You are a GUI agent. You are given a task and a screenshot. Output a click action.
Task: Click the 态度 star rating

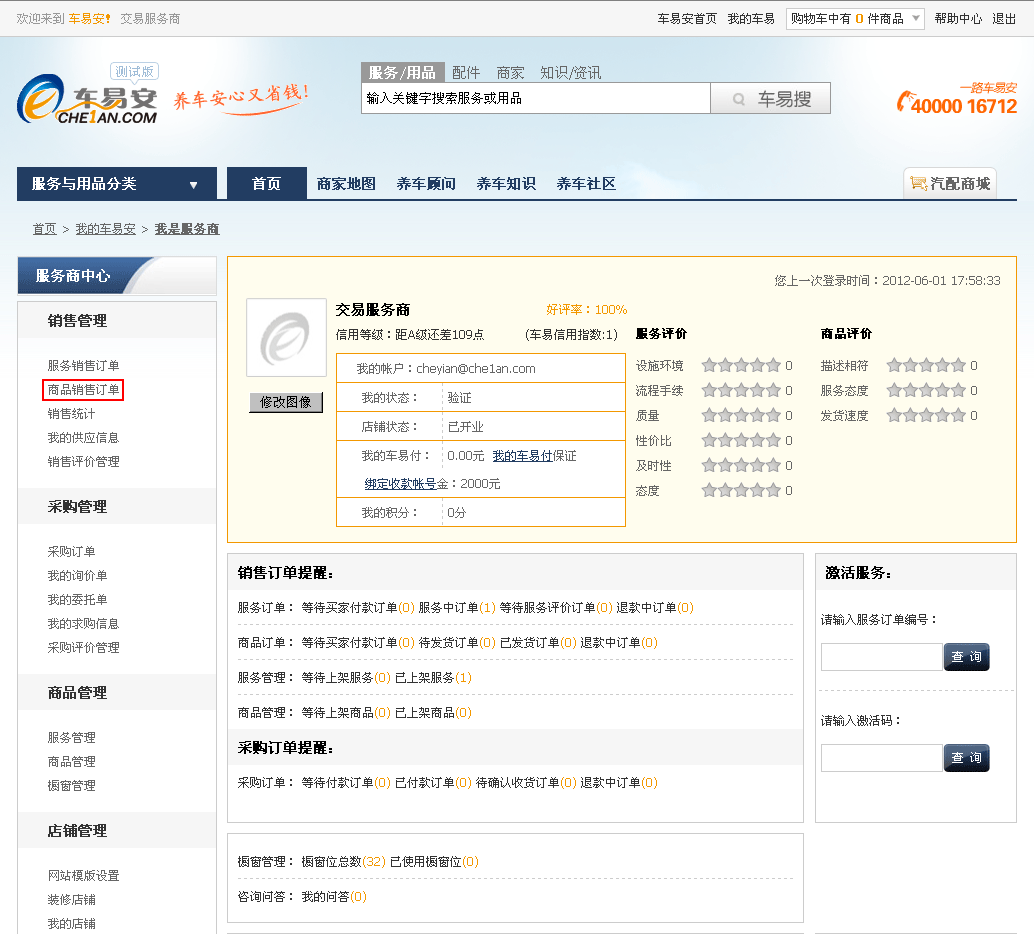pos(741,491)
